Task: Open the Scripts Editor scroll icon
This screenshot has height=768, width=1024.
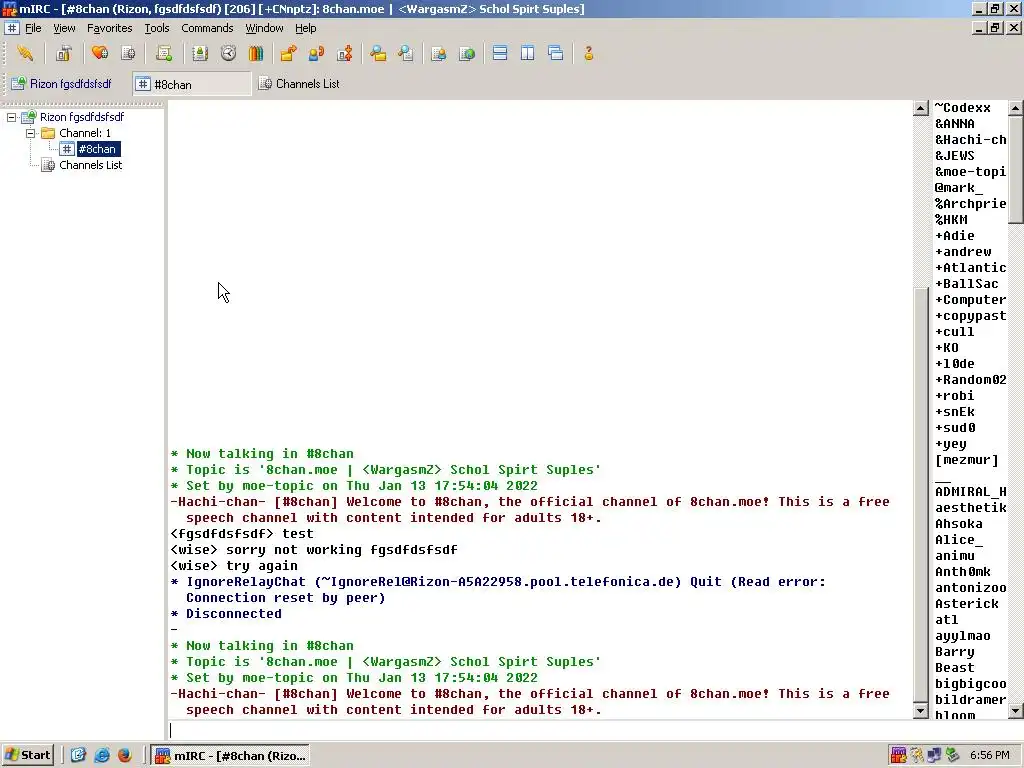Action: point(164,54)
